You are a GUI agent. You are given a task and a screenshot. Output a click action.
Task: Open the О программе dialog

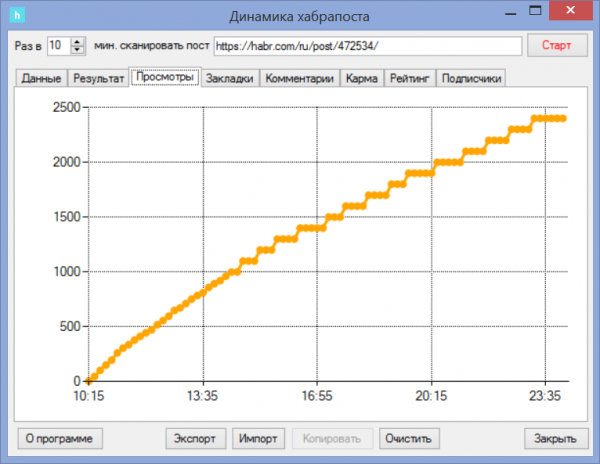click(61, 438)
